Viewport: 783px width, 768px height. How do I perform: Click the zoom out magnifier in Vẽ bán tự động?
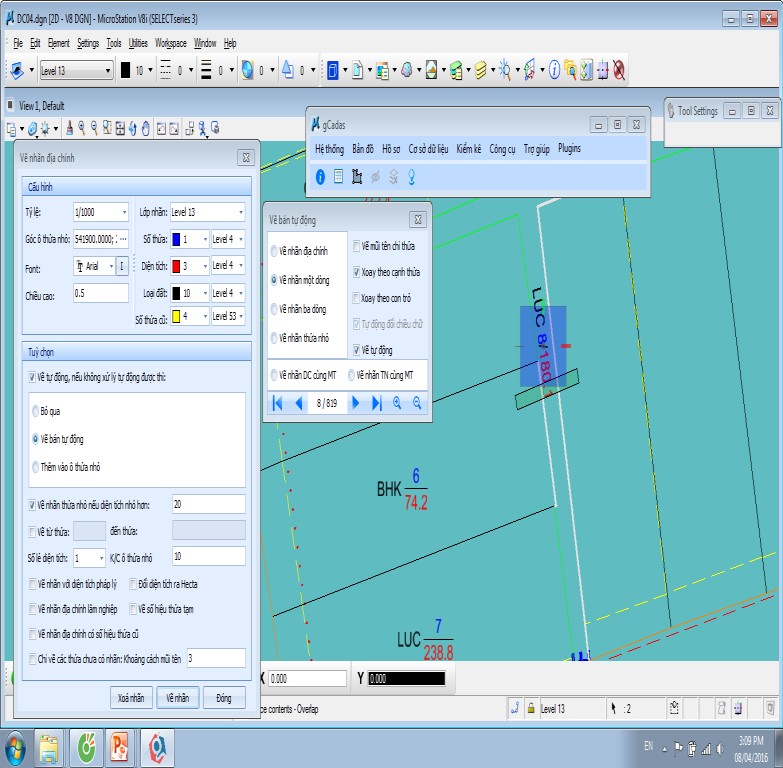tap(417, 403)
